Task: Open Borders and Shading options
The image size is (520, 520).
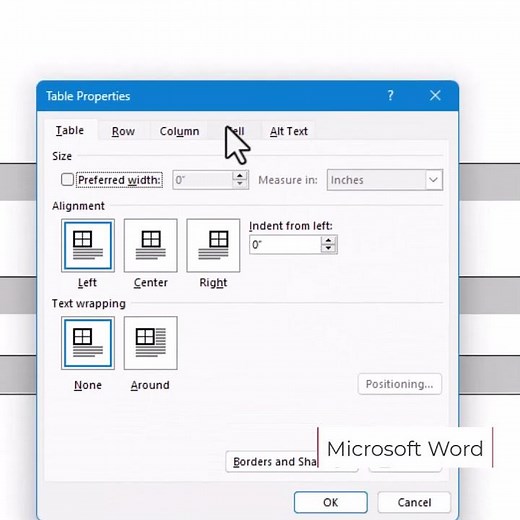Action: coord(292,462)
